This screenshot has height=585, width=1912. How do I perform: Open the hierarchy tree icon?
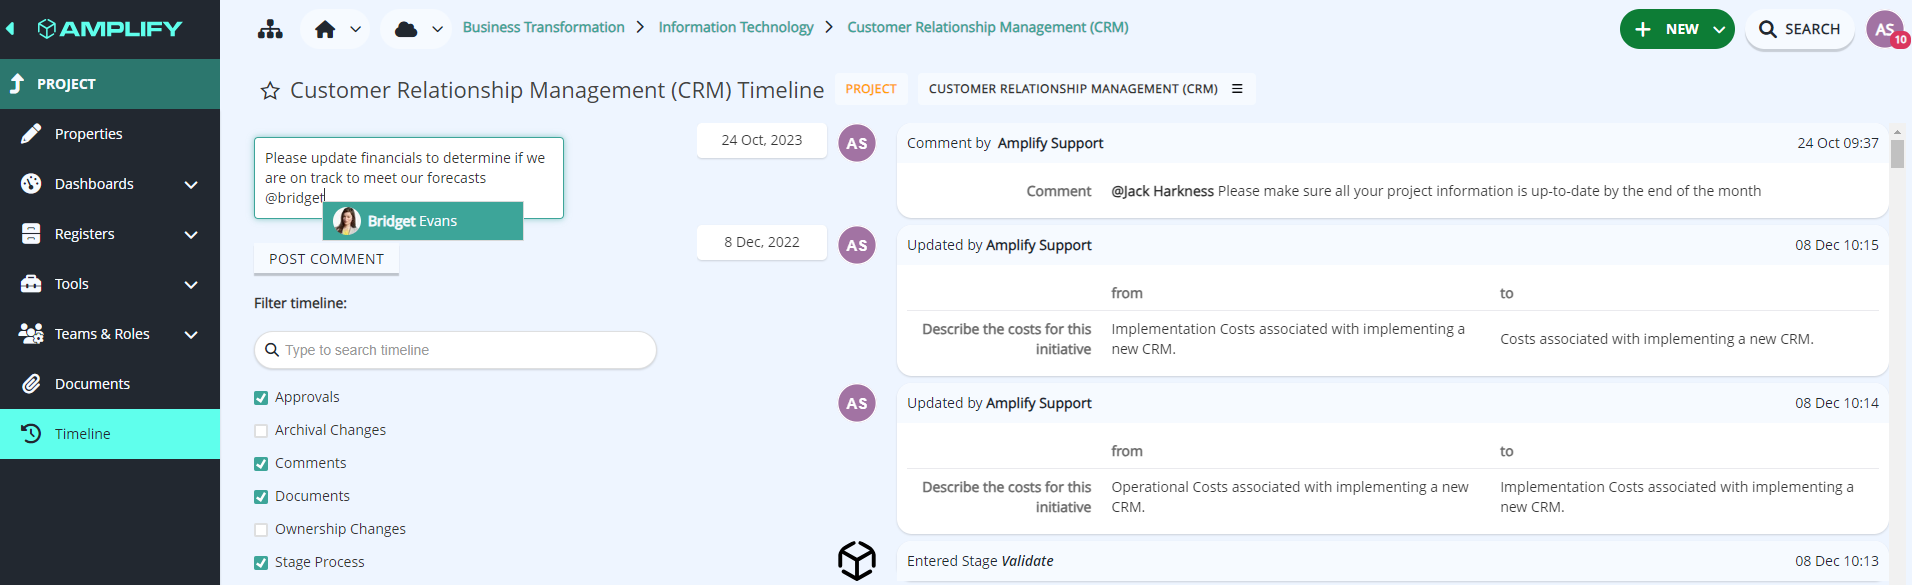click(270, 29)
